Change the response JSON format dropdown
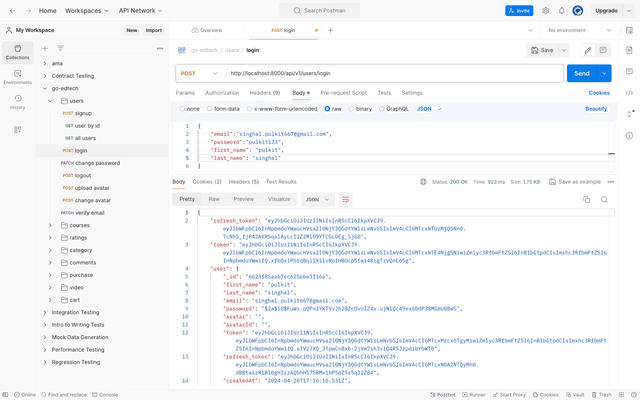The width and height of the screenshot is (640, 400). point(317,199)
